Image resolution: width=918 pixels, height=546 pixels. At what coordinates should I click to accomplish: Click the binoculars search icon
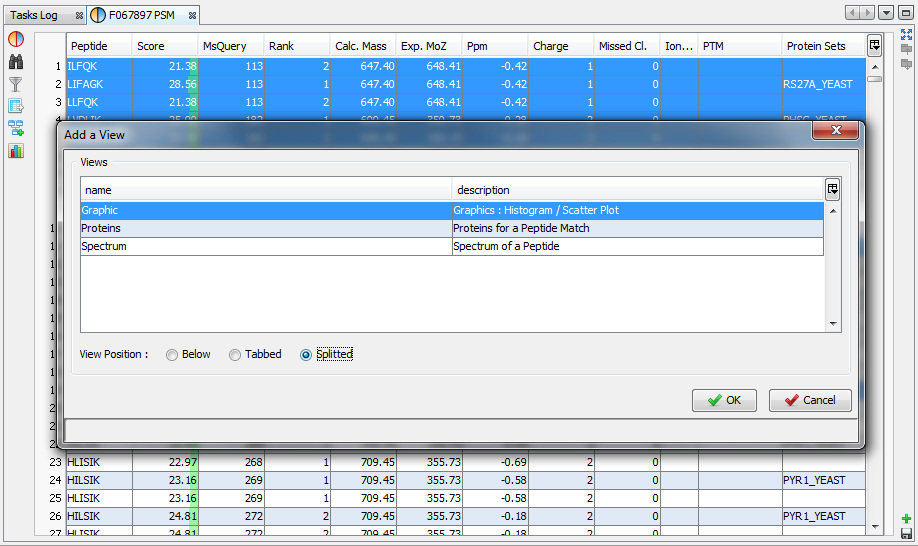[x=16, y=62]
